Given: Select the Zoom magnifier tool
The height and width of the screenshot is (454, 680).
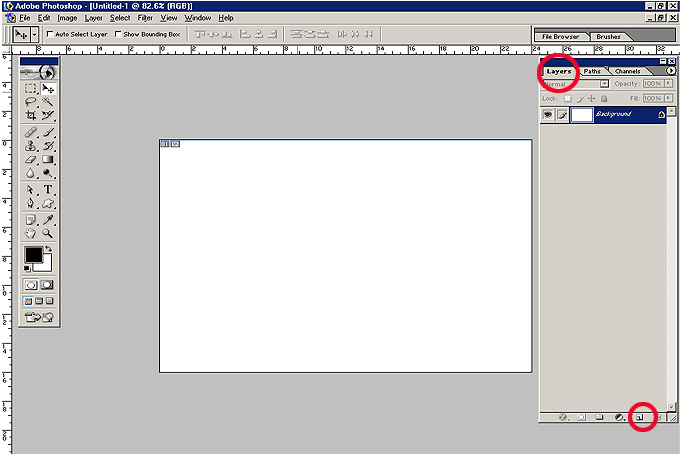Looking at the screenshot, I should [x=48, y=233].
